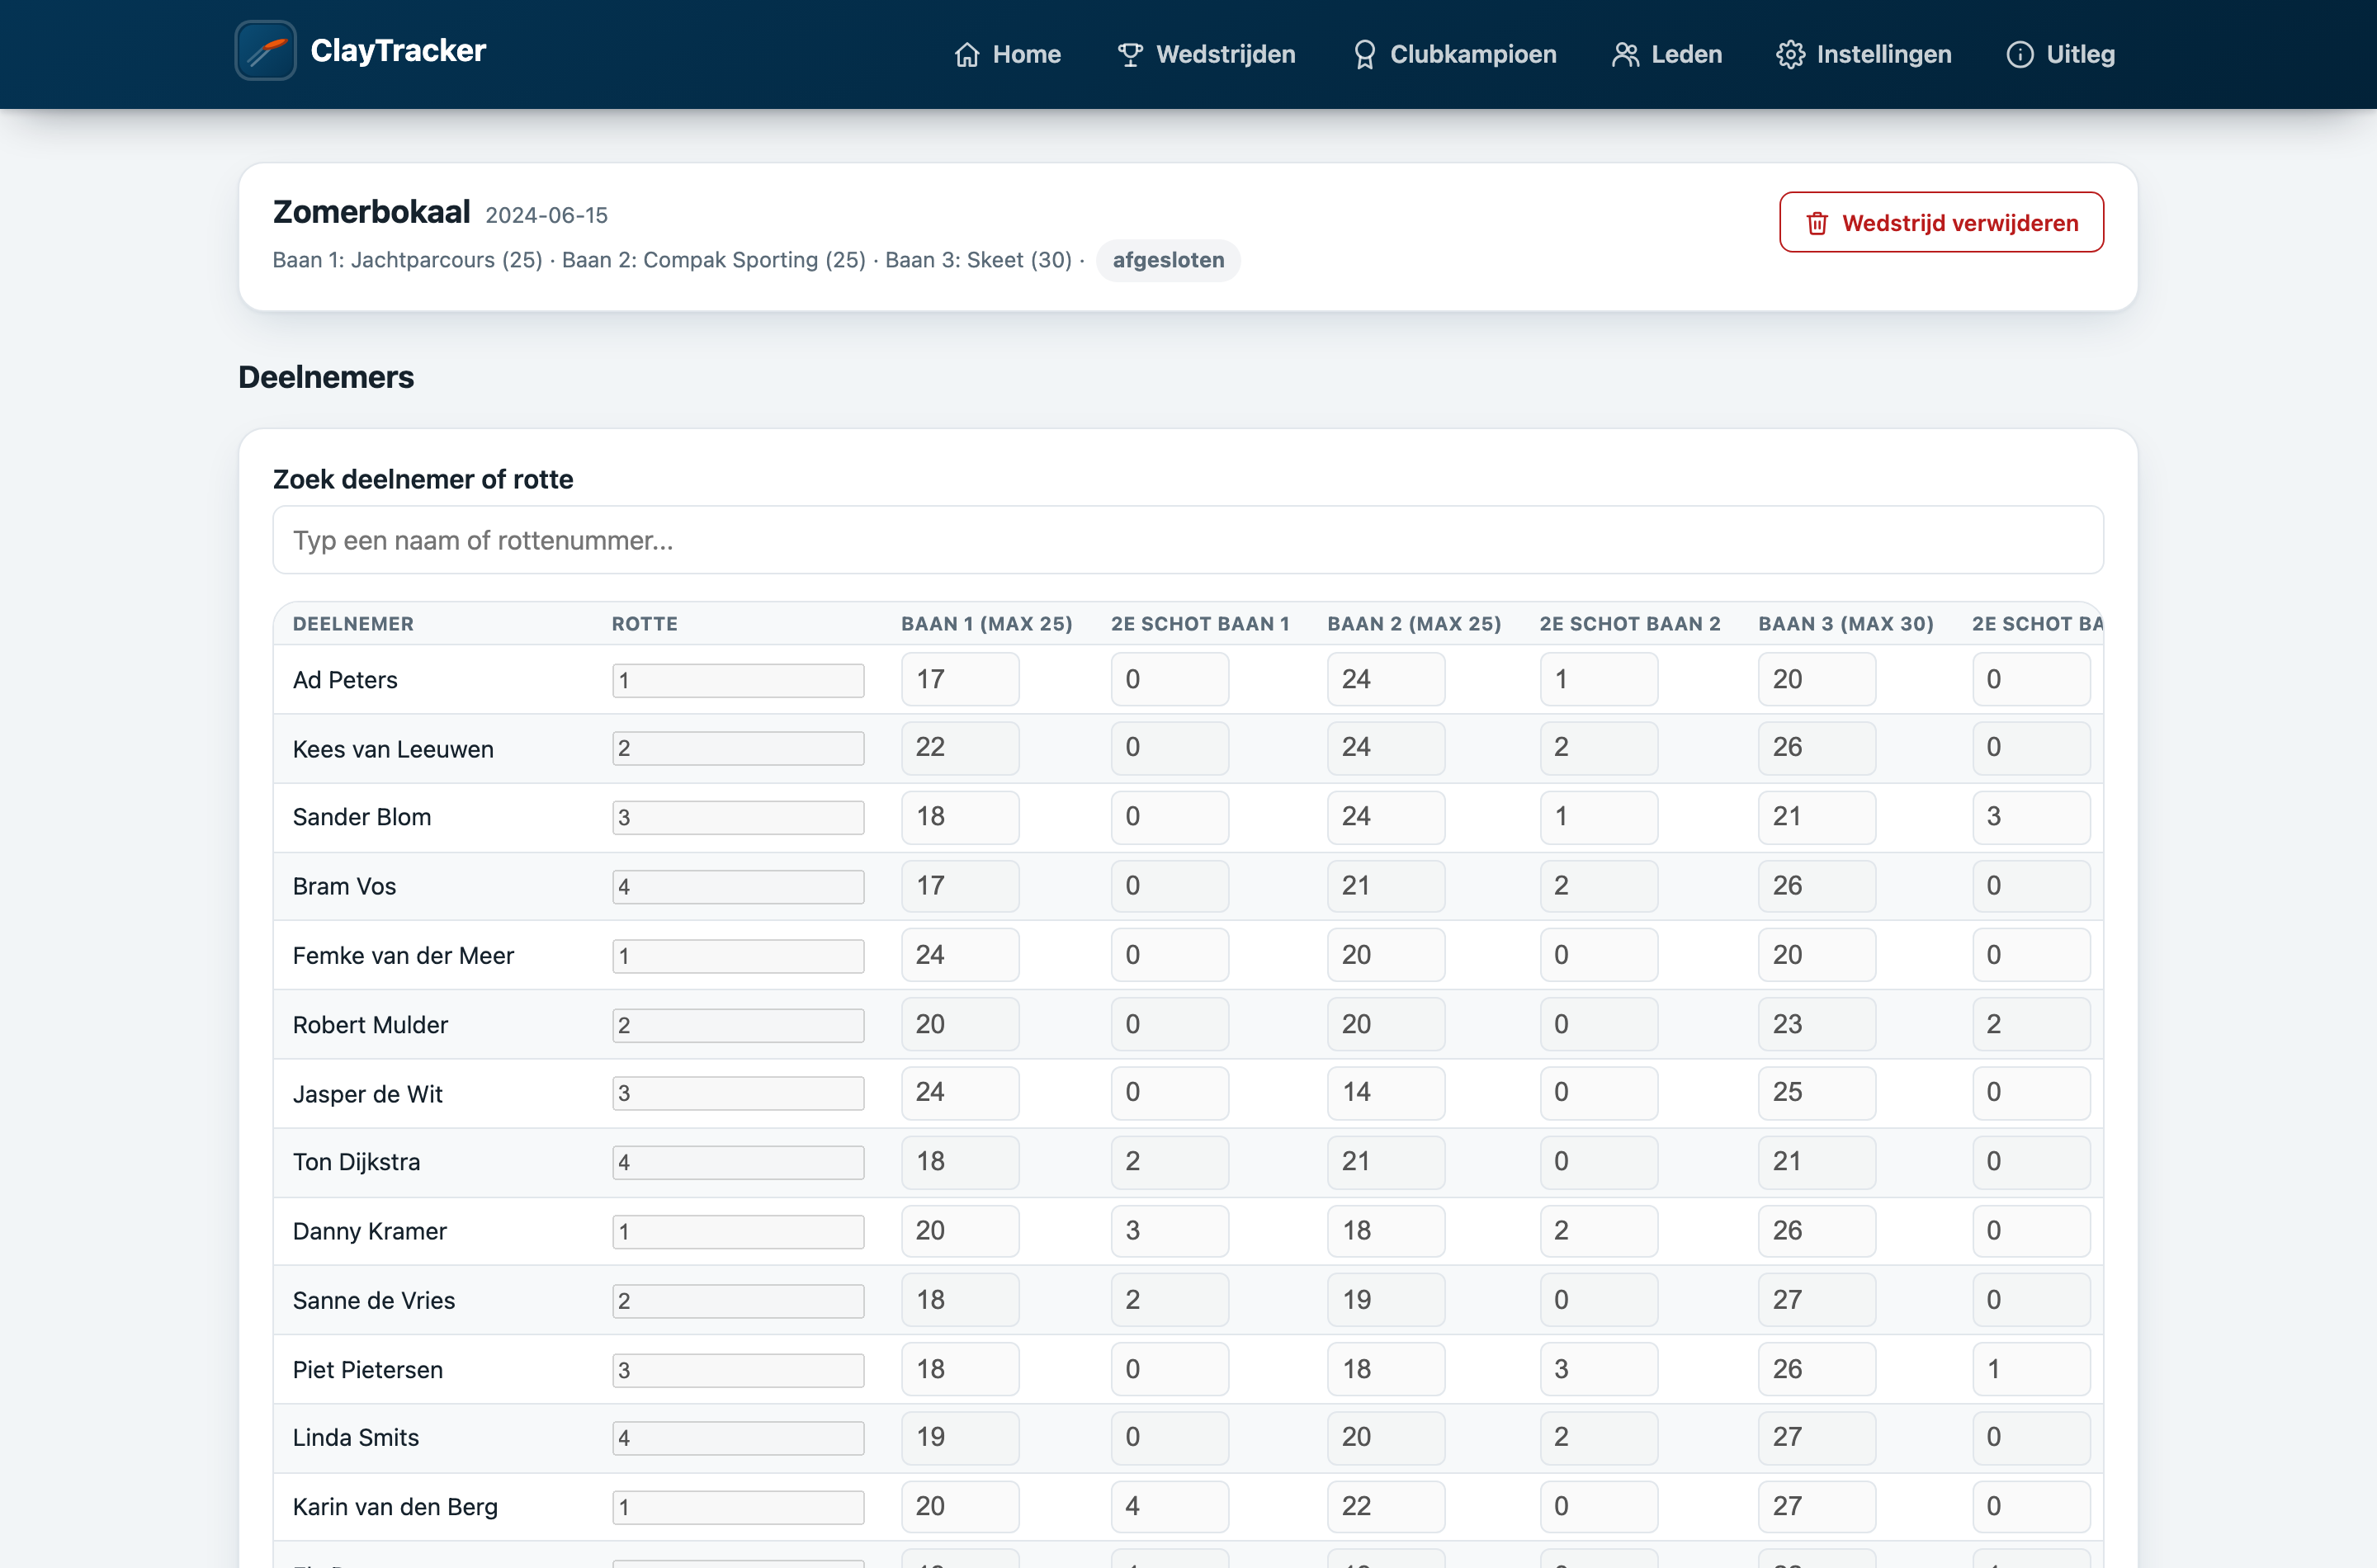Click the name Femke van der Meer

403,956
